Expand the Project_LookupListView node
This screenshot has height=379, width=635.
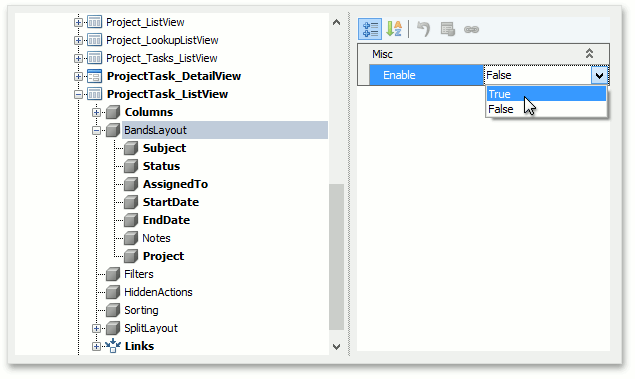(78, 40)
